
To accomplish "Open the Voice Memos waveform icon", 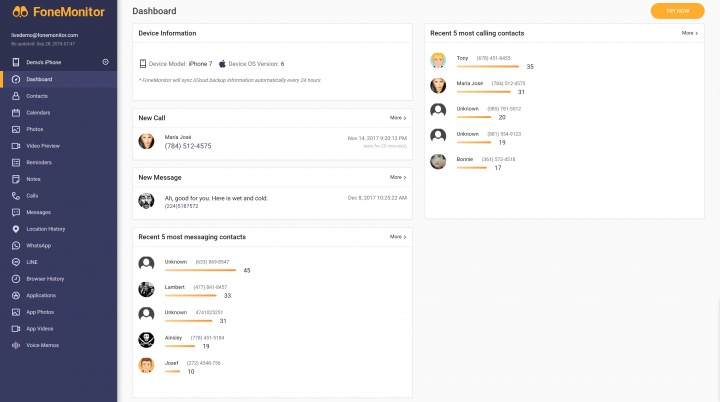I will [16, 345].
